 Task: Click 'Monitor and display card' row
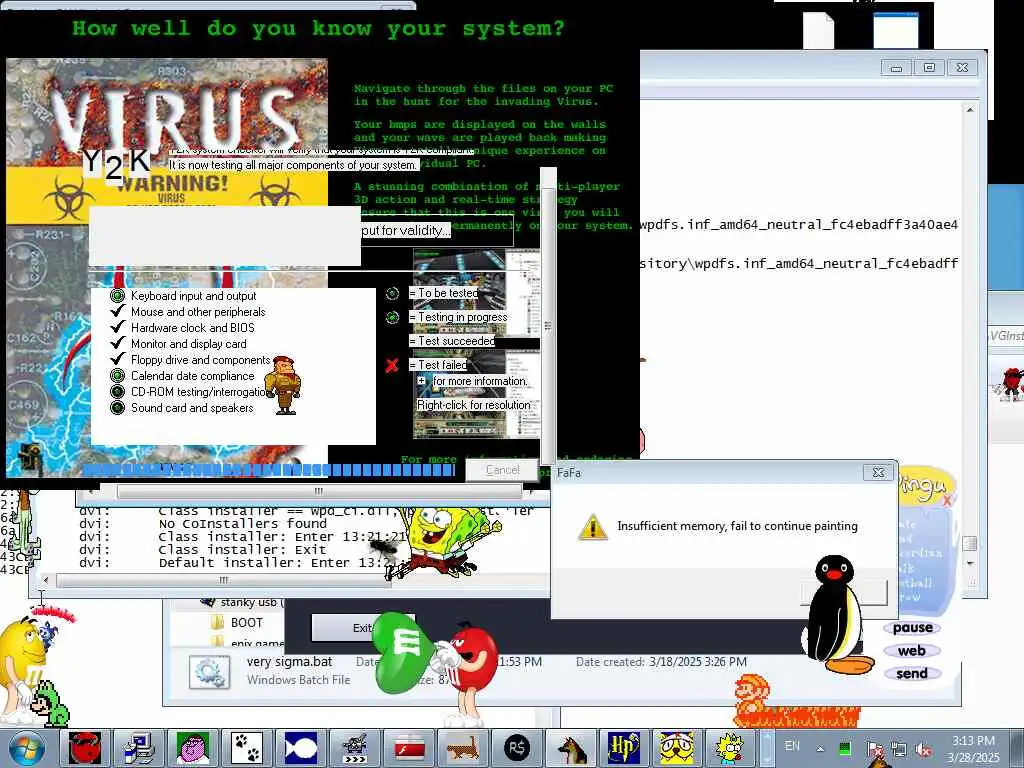(189, 344)
